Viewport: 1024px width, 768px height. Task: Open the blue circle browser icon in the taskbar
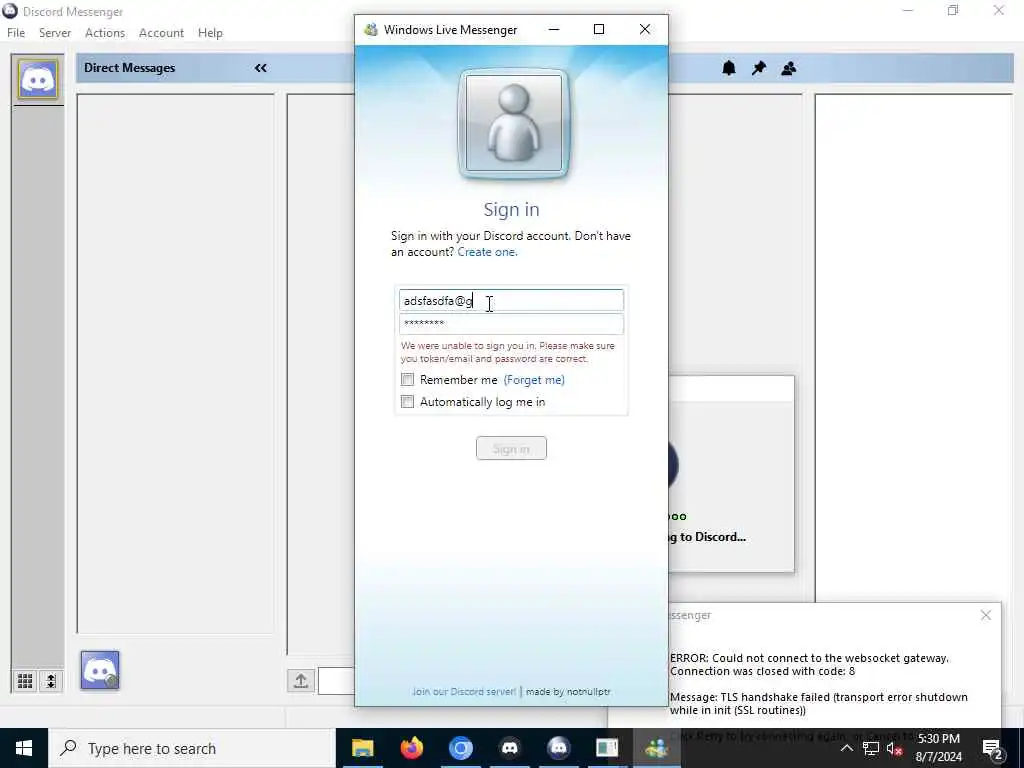pyautogui.click(x=460, y=748)
